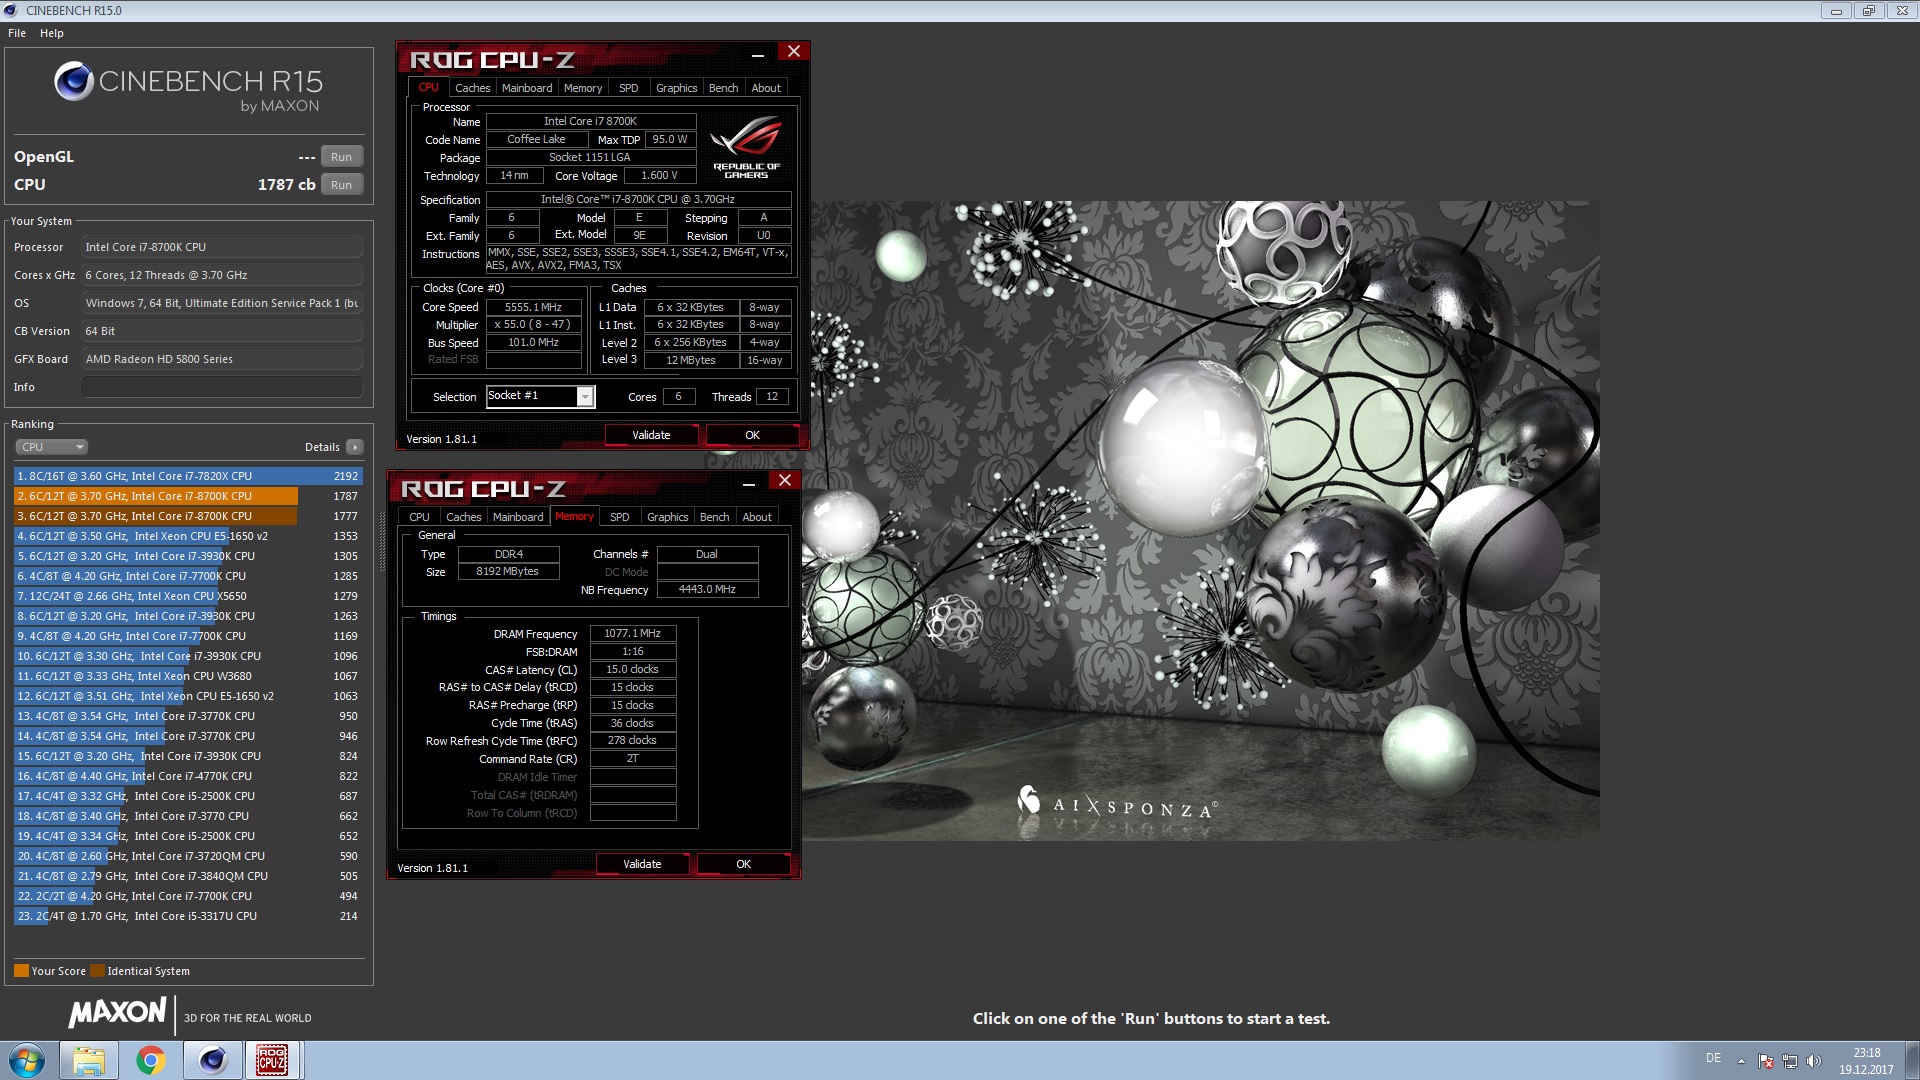Screen dimensions: 1920x1080
Task: Minimize the upper ROG CPU-Z window
Action: click(758, 54)
